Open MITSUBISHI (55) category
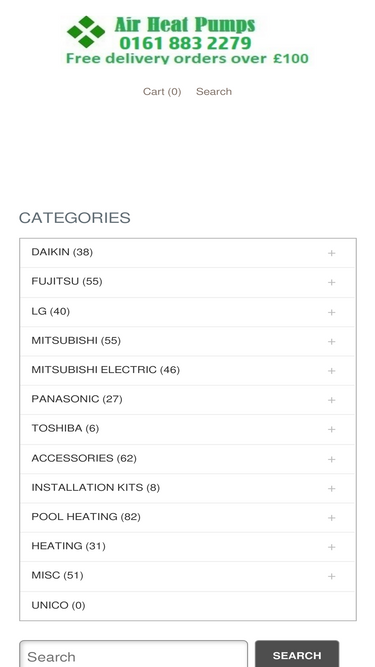375x667 pixels. click(x=76, y=341)
